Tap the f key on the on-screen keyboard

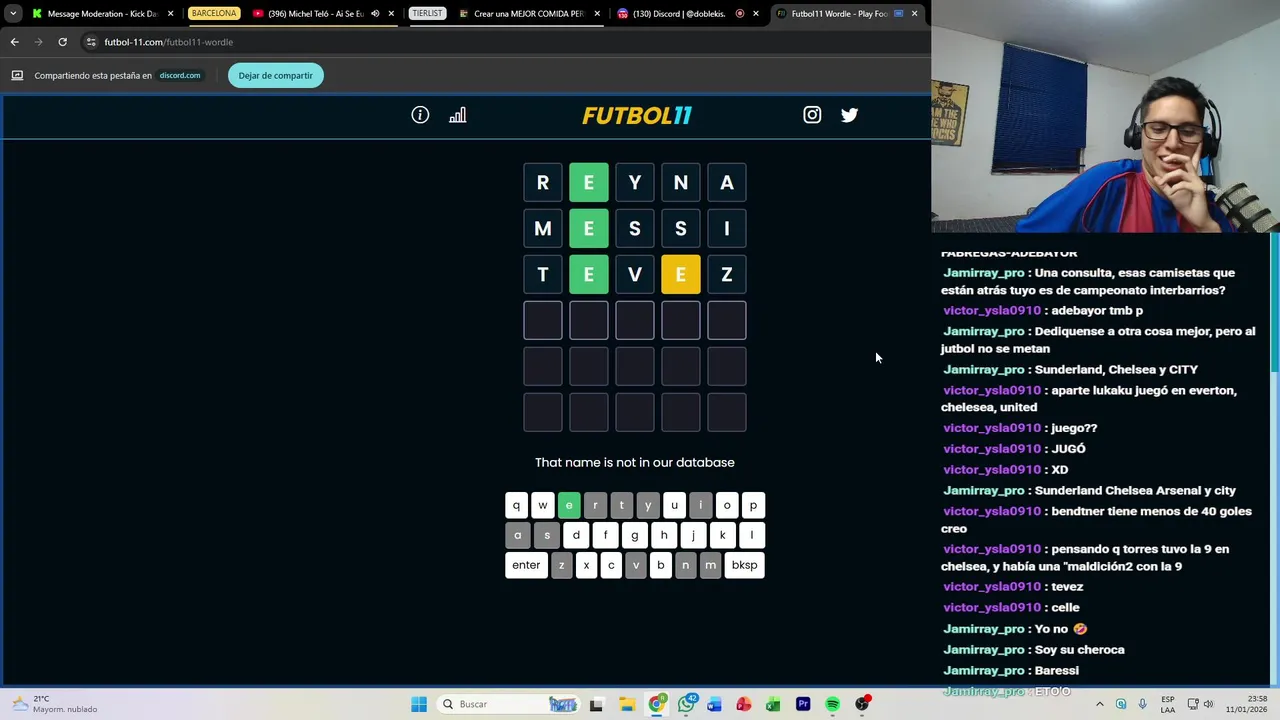tap(605, 535)
